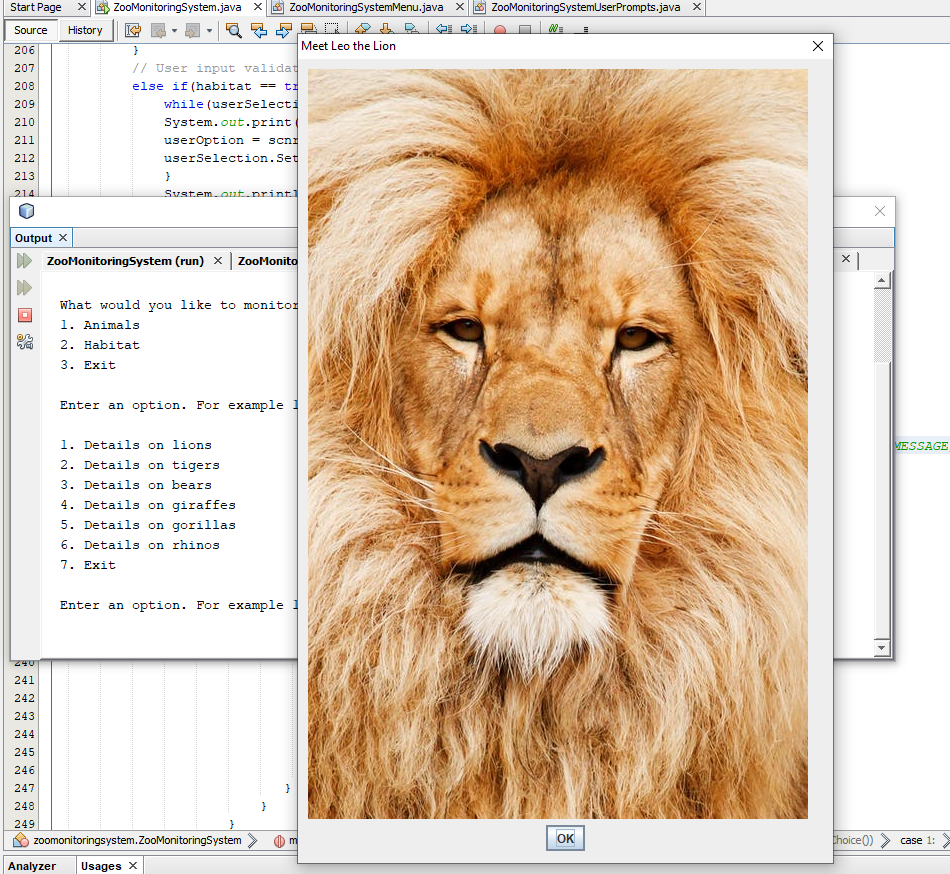The height and width of the screenshot is (874, 950).
Task: Click output line '2. Habitat'
Action: coord(99,345)
